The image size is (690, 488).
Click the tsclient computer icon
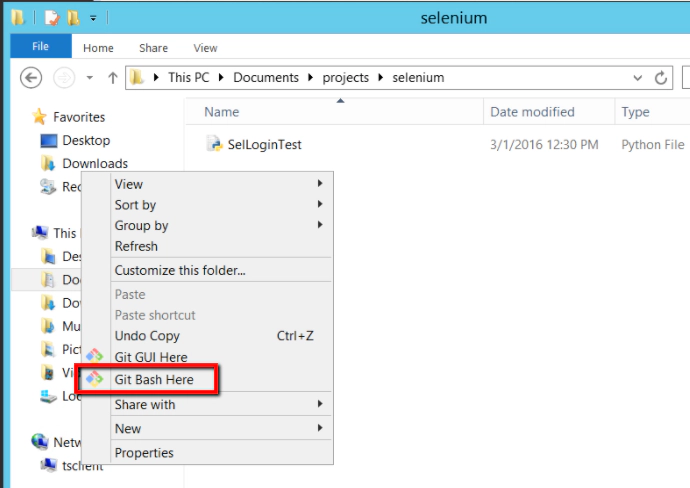pyautogui.click(x=48, y=464)
